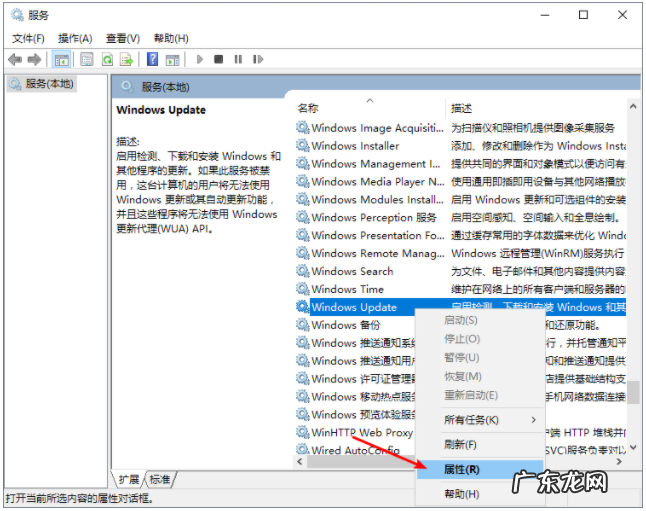Select the Windows Modules Install... service
Viewport: 646px width, 511px height.
(x=377, y=199)
